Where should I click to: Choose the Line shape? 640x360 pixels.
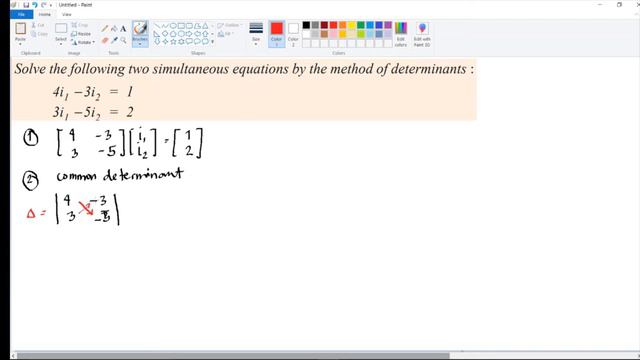coord(157,26)
